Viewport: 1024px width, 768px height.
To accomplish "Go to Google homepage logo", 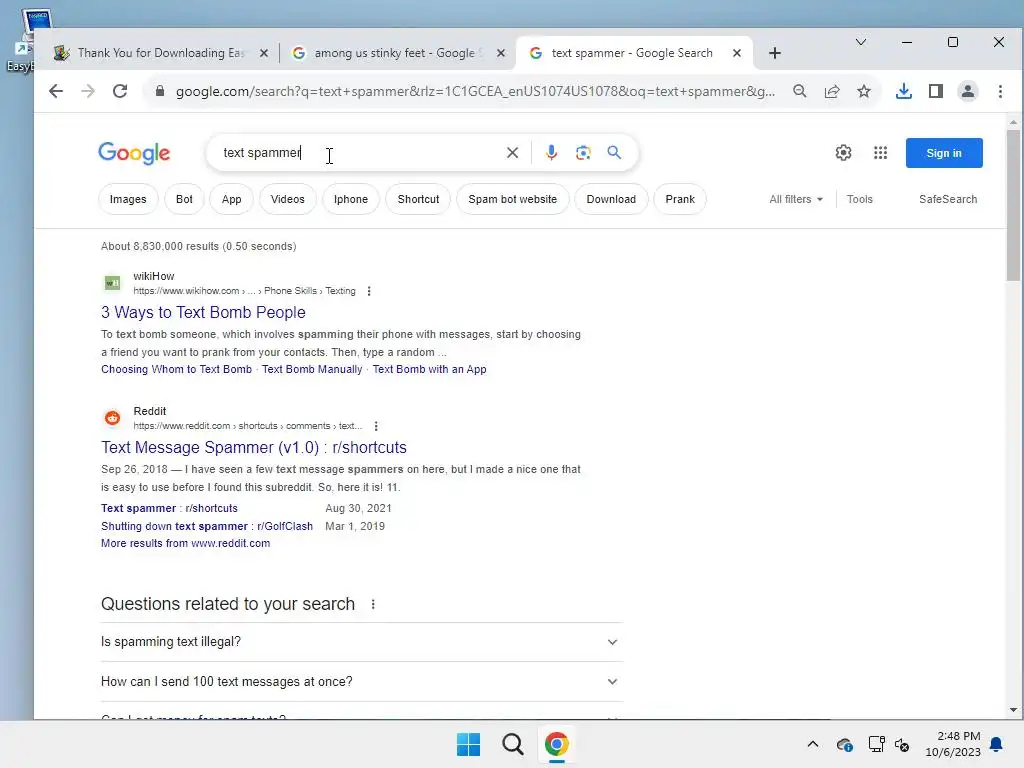I will click(134, 153).
